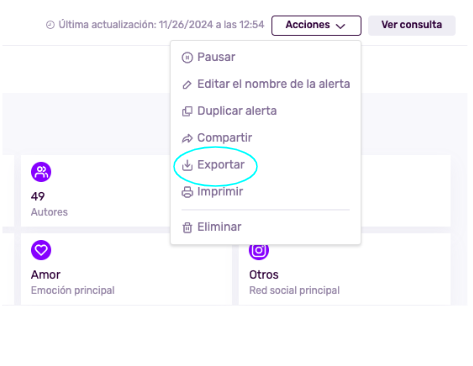Click the purple heart Amor icon
The image size is (473, 366).
point(41,250)
